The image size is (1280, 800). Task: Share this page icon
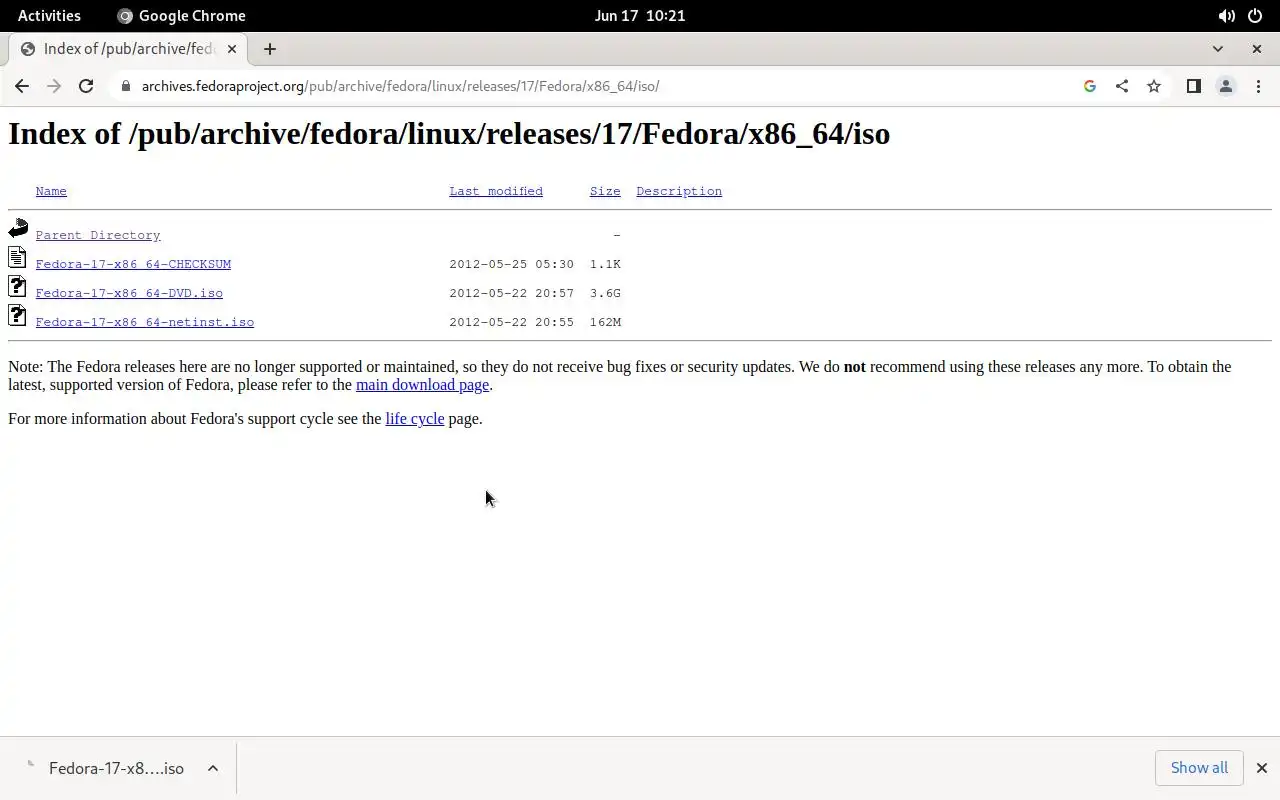pos(1122,86)
